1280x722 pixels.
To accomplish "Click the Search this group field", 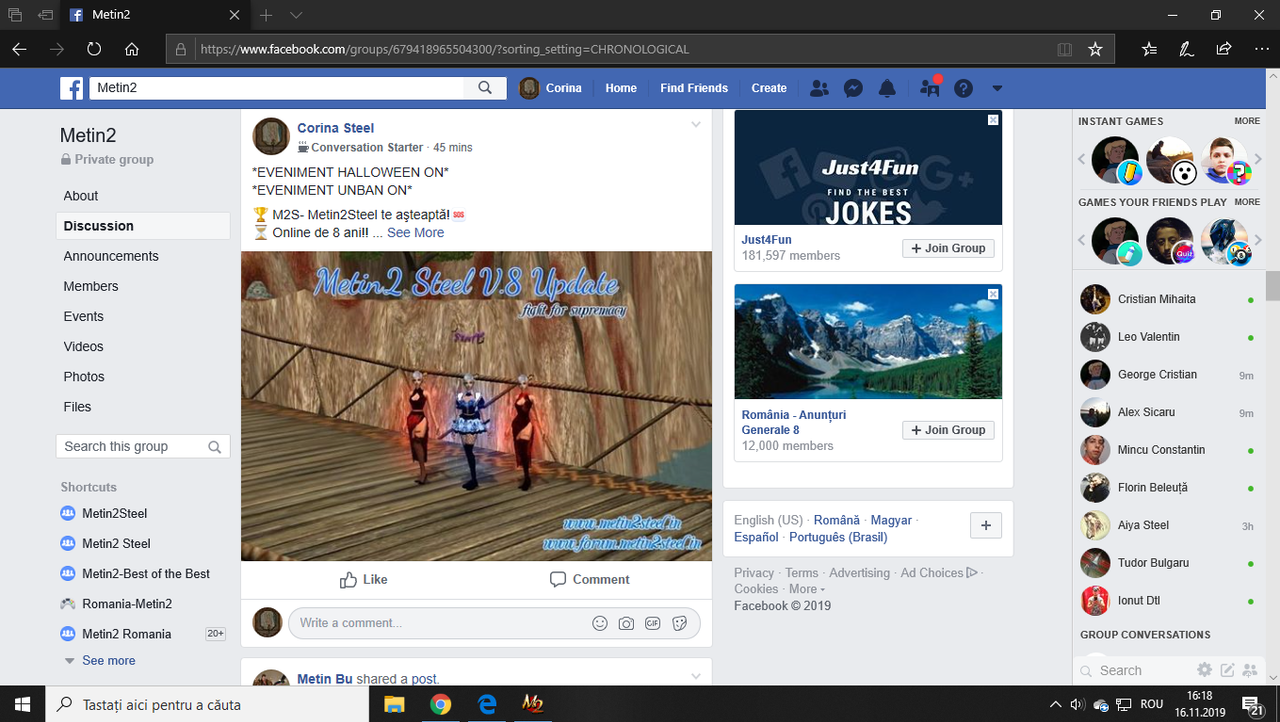I will (x=143, y=447).
